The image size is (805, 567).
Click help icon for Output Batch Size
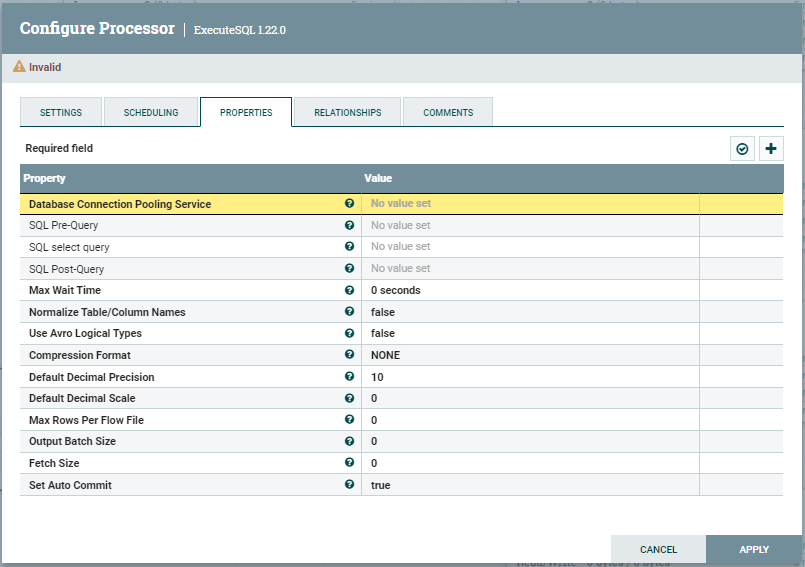tap(350, 441)
